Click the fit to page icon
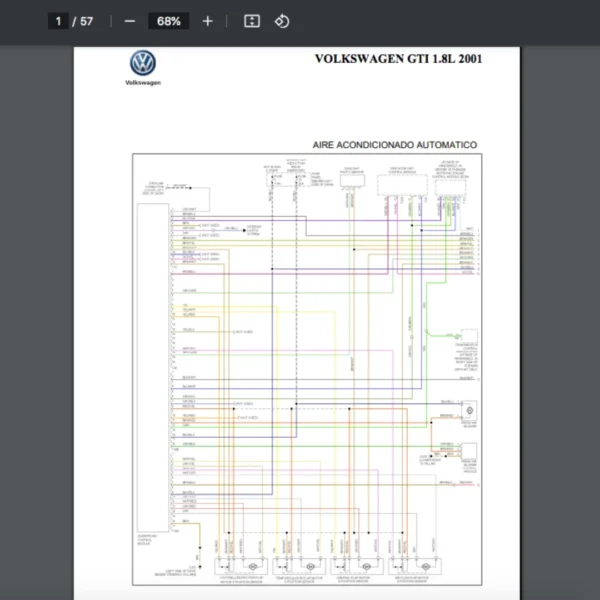Image resolution: width=600 pixels, height=600 pixels. coord(252,21)
